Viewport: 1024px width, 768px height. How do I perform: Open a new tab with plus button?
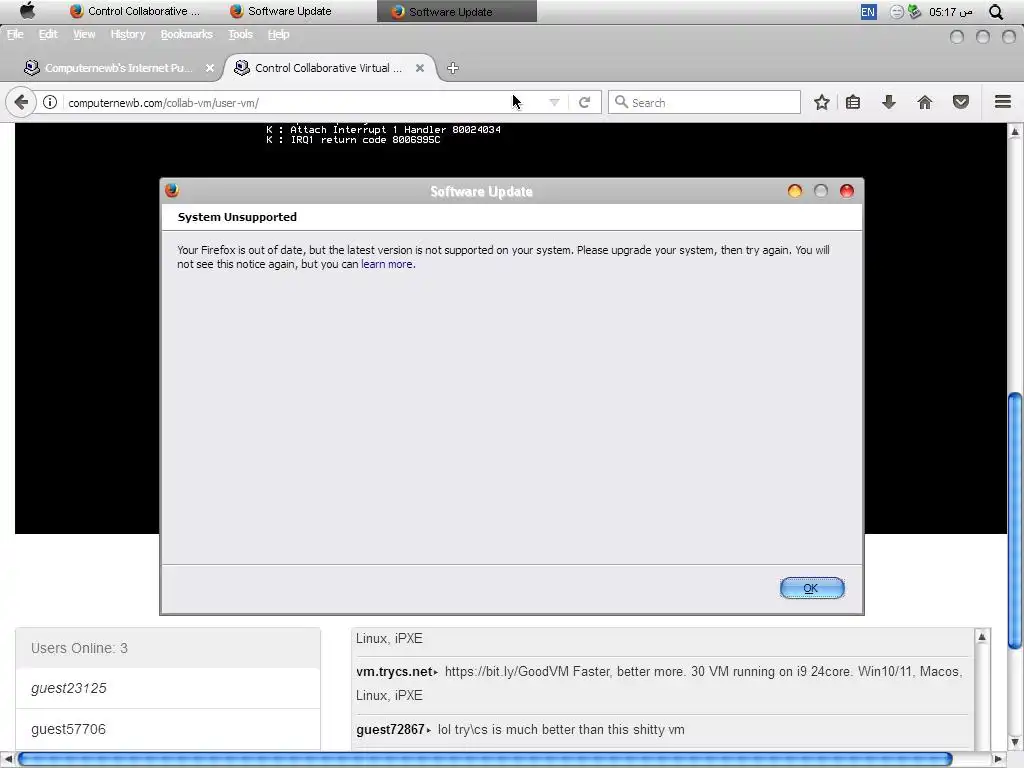coord(453,68)
